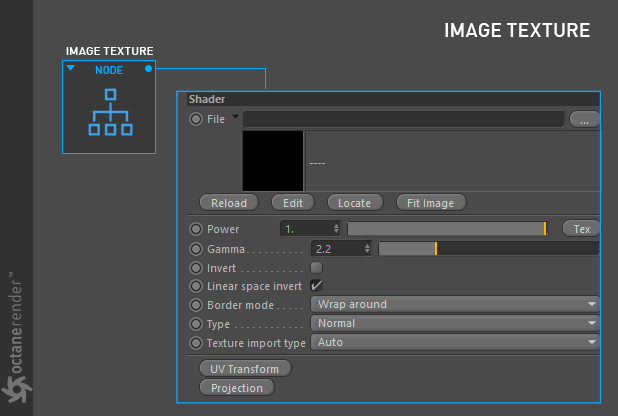The height and width of the screenshot is (416, 618).
Task: Click the Octane Render logo icon
Action: (x=17, y=389)
